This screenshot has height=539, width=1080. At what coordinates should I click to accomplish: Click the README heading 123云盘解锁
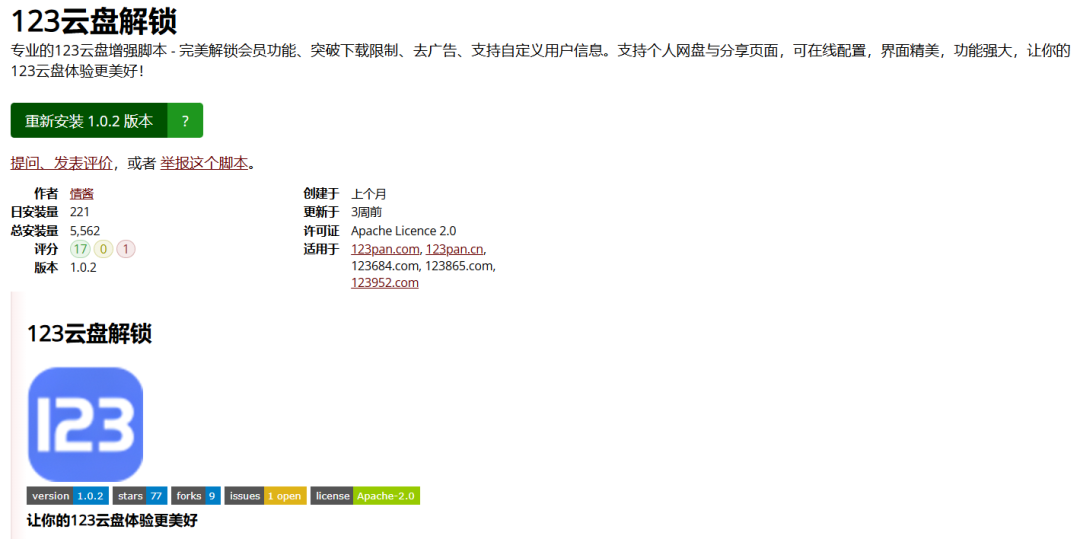[90, 334]
